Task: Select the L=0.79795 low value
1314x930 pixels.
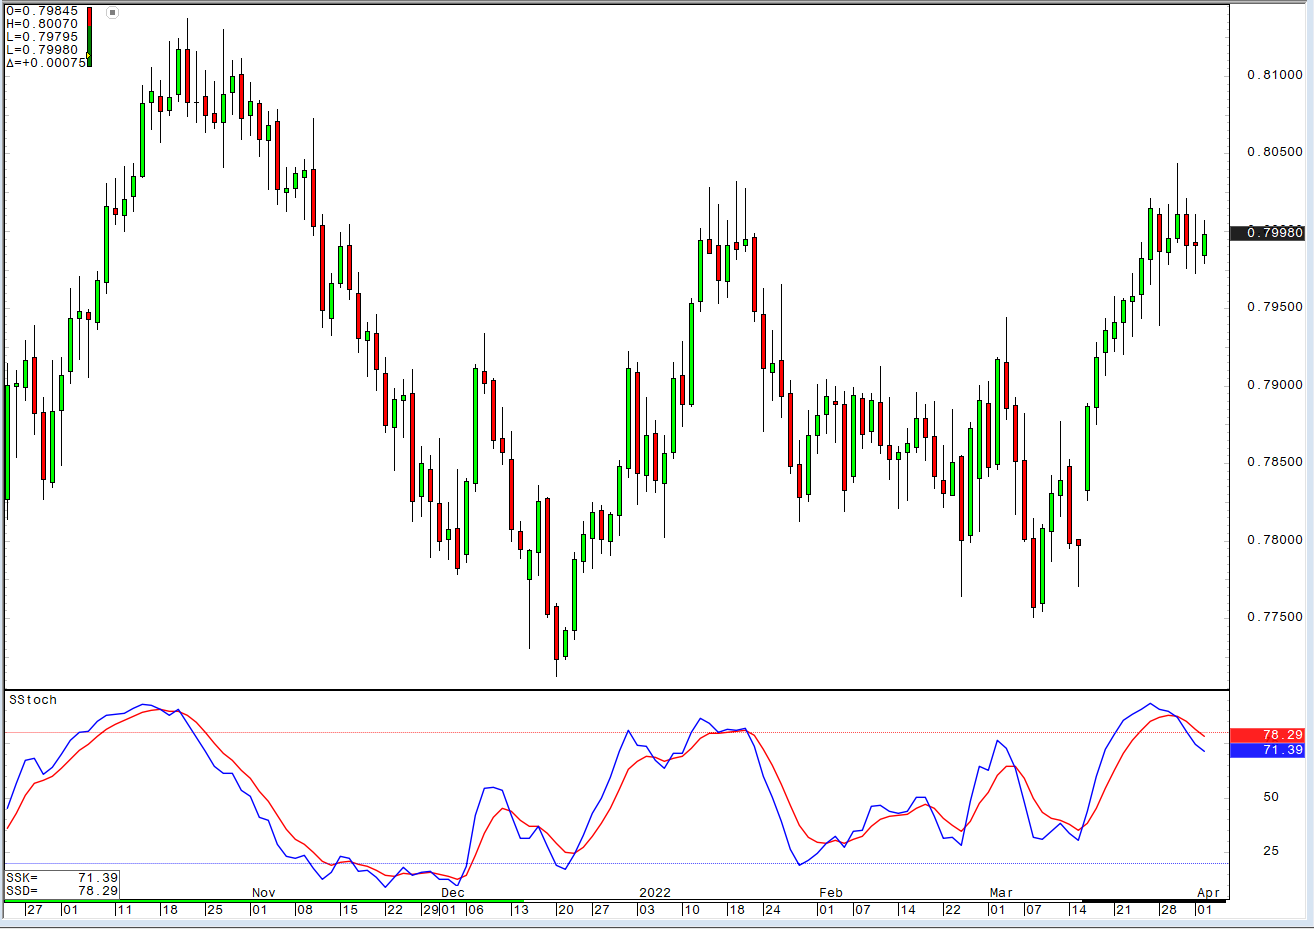Action: point(42,37)
